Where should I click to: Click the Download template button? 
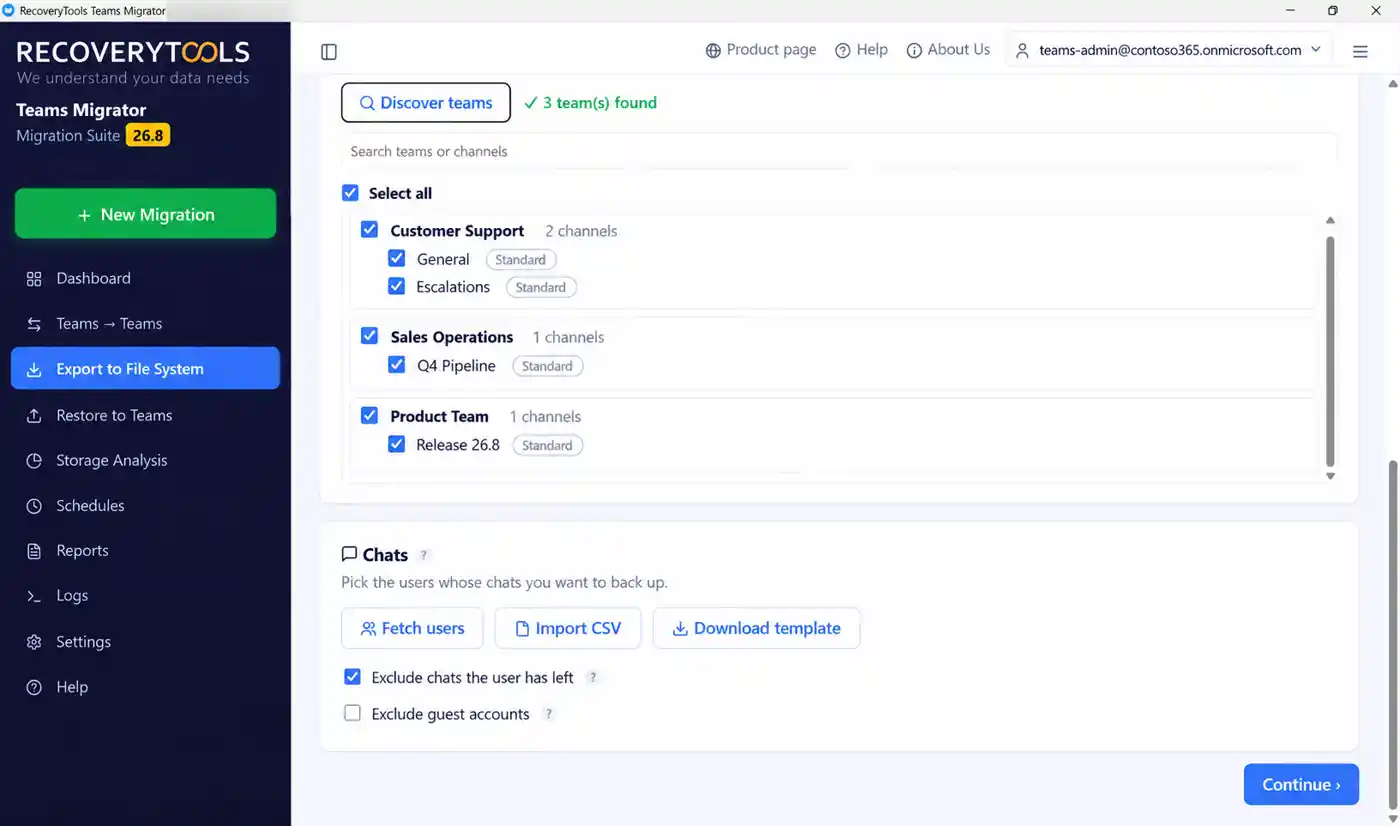756,629
